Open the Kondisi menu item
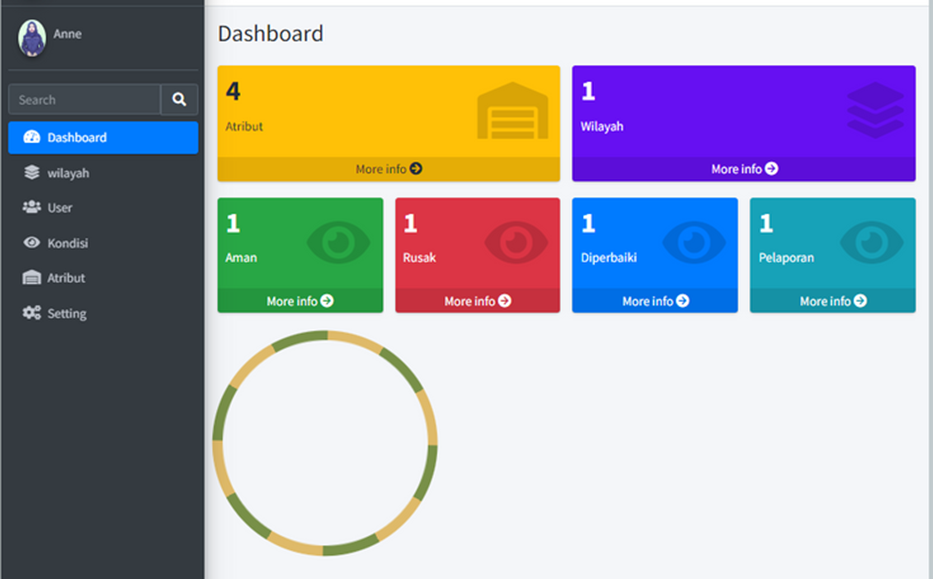 (x=103, y=242)
